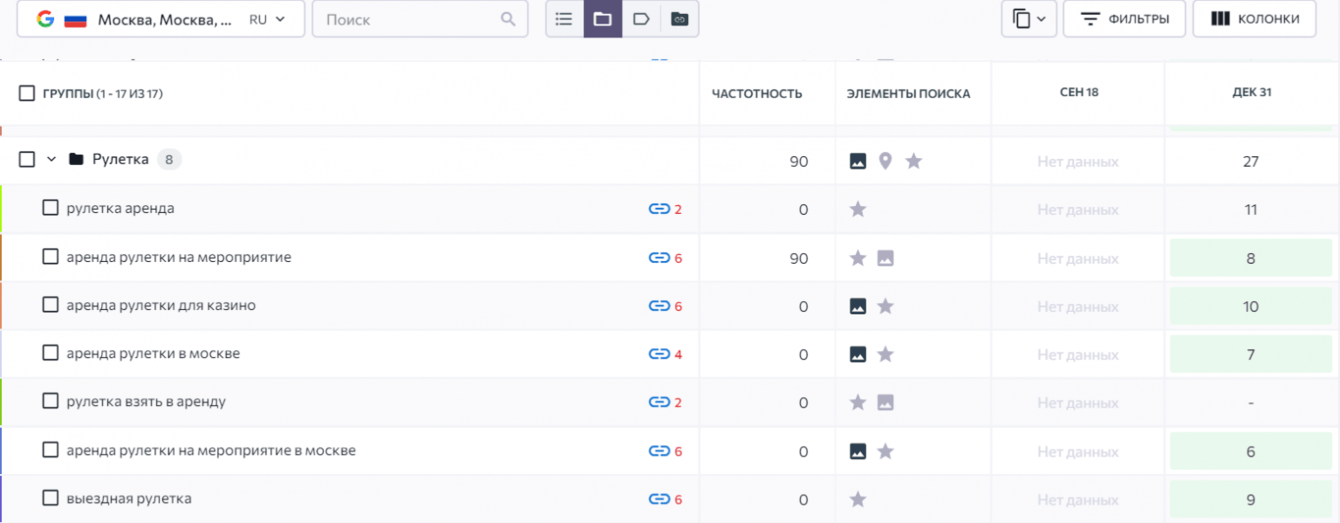Click the URL folder view icon

680,19
